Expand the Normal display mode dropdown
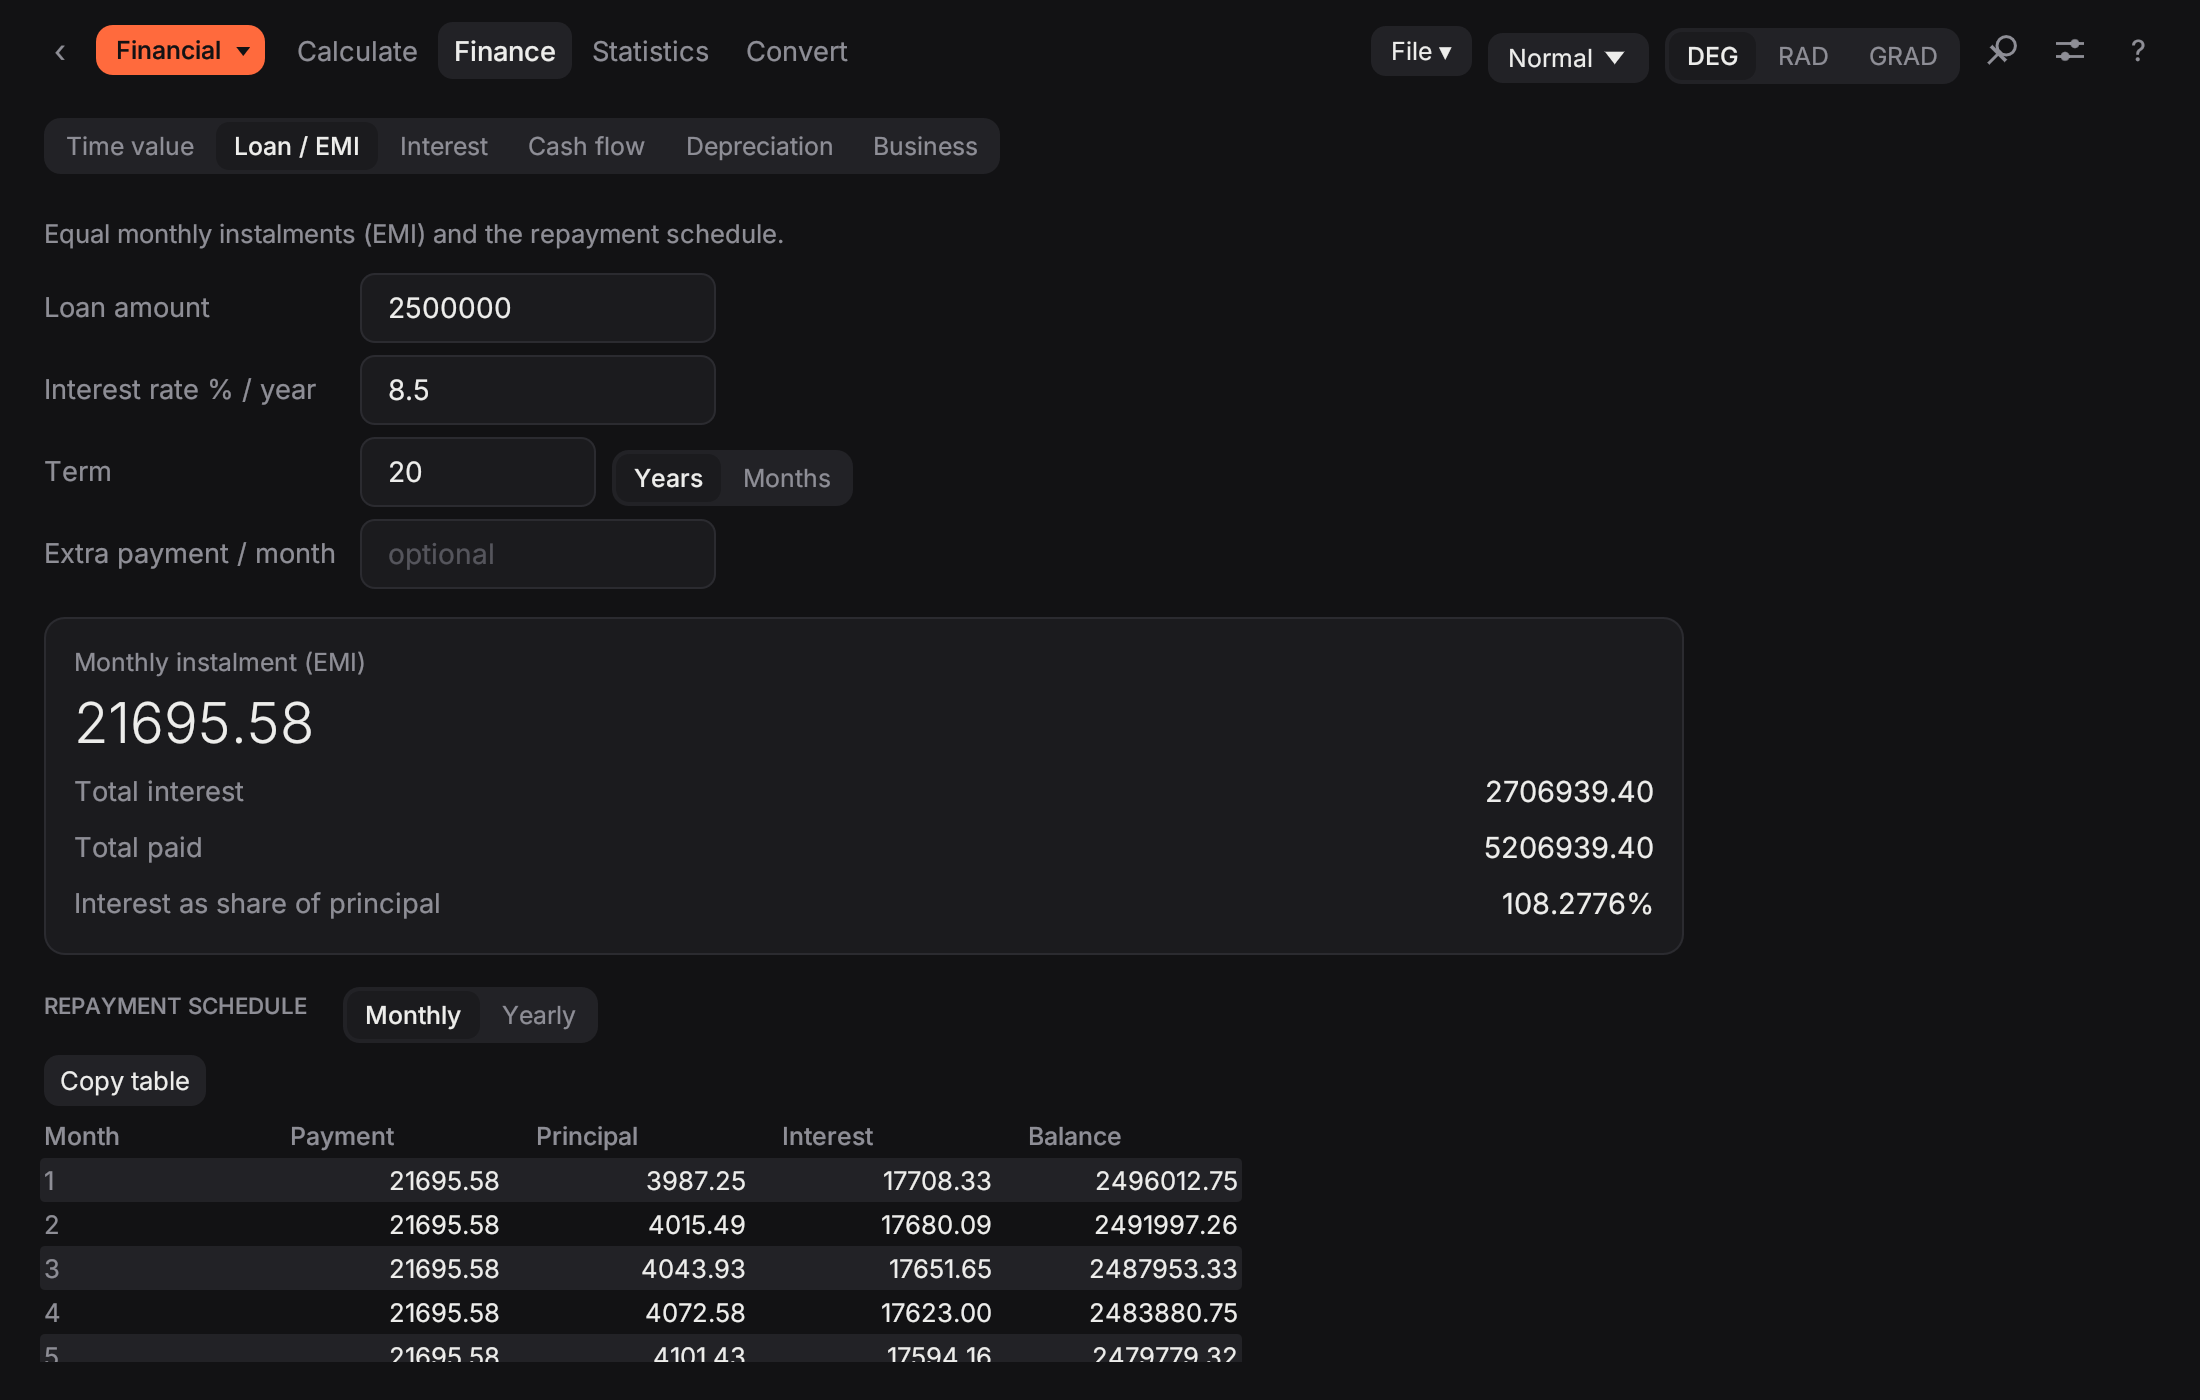 (1567, 58)
